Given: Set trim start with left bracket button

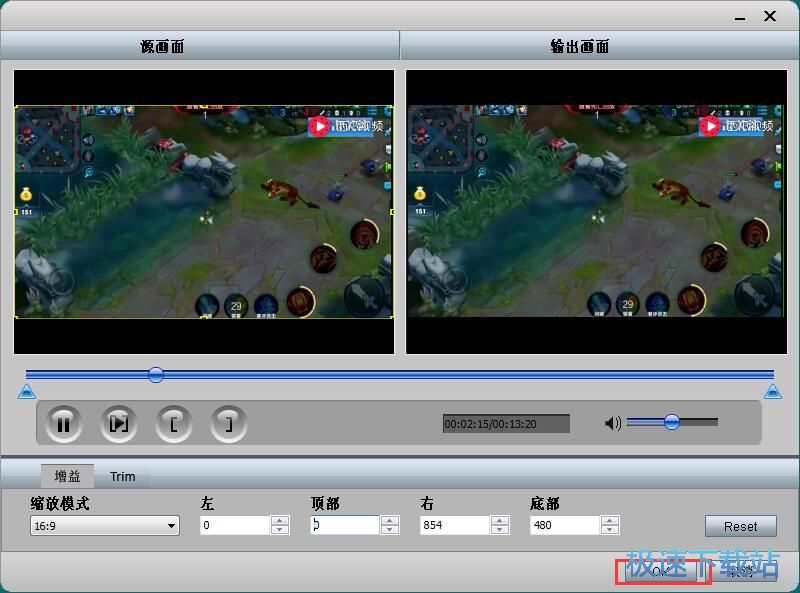Looking at the screenshot, I should (173, 424).
